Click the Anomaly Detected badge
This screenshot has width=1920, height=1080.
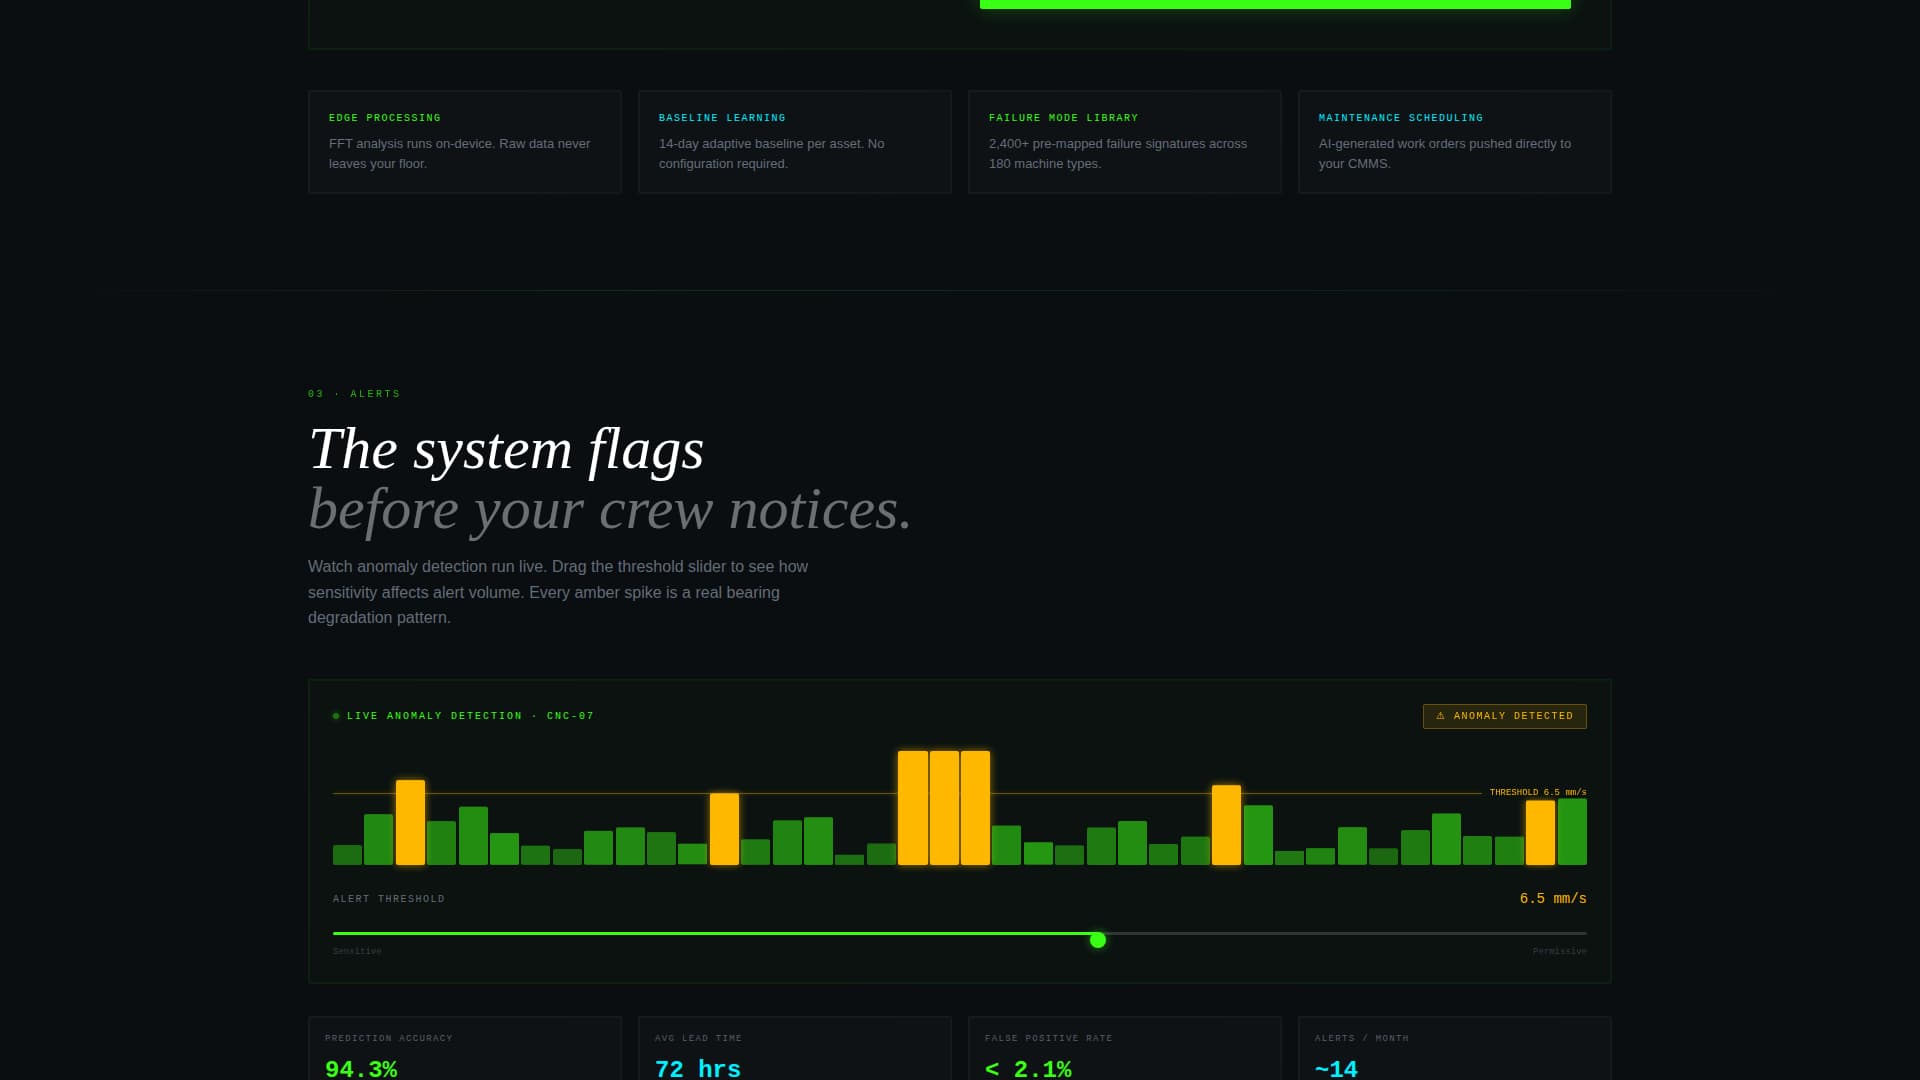(1504, 716)
